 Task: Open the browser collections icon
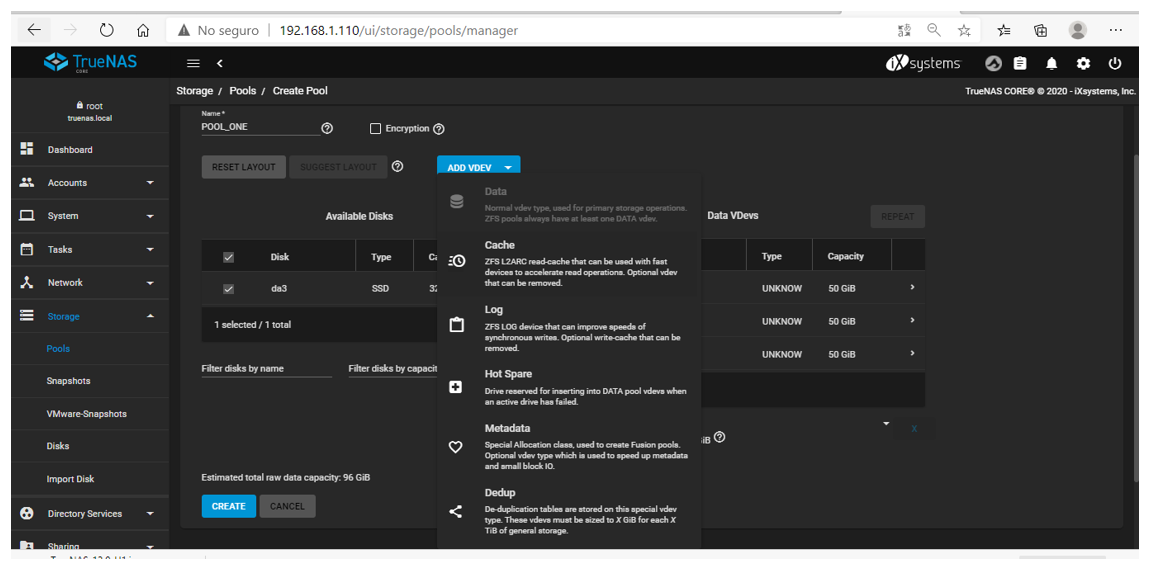(1040, 30)
